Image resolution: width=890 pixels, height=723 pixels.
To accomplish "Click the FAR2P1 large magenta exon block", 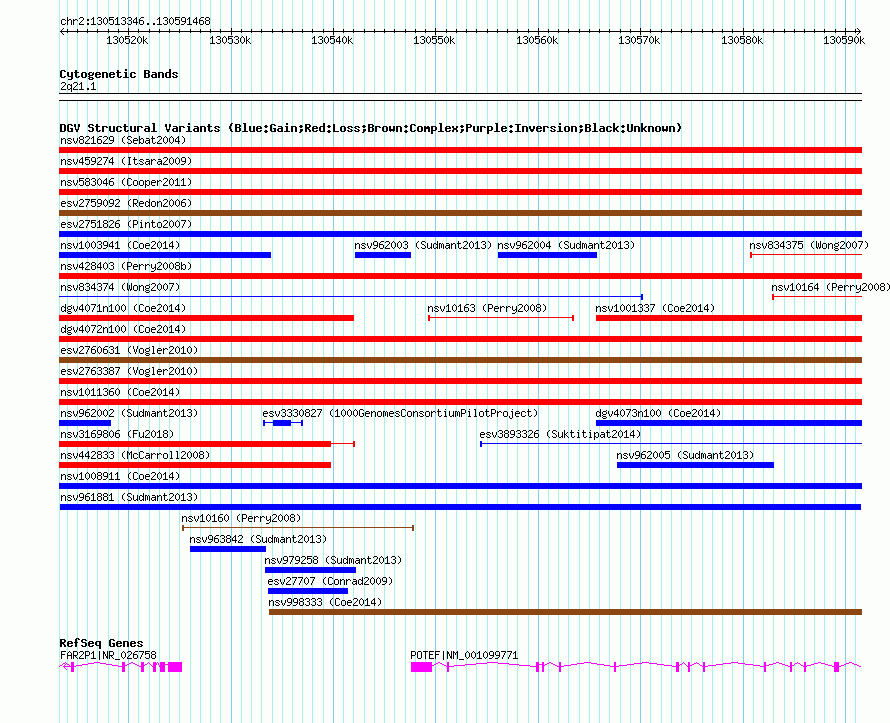I will pyautogui.click(x=175, y=667).
